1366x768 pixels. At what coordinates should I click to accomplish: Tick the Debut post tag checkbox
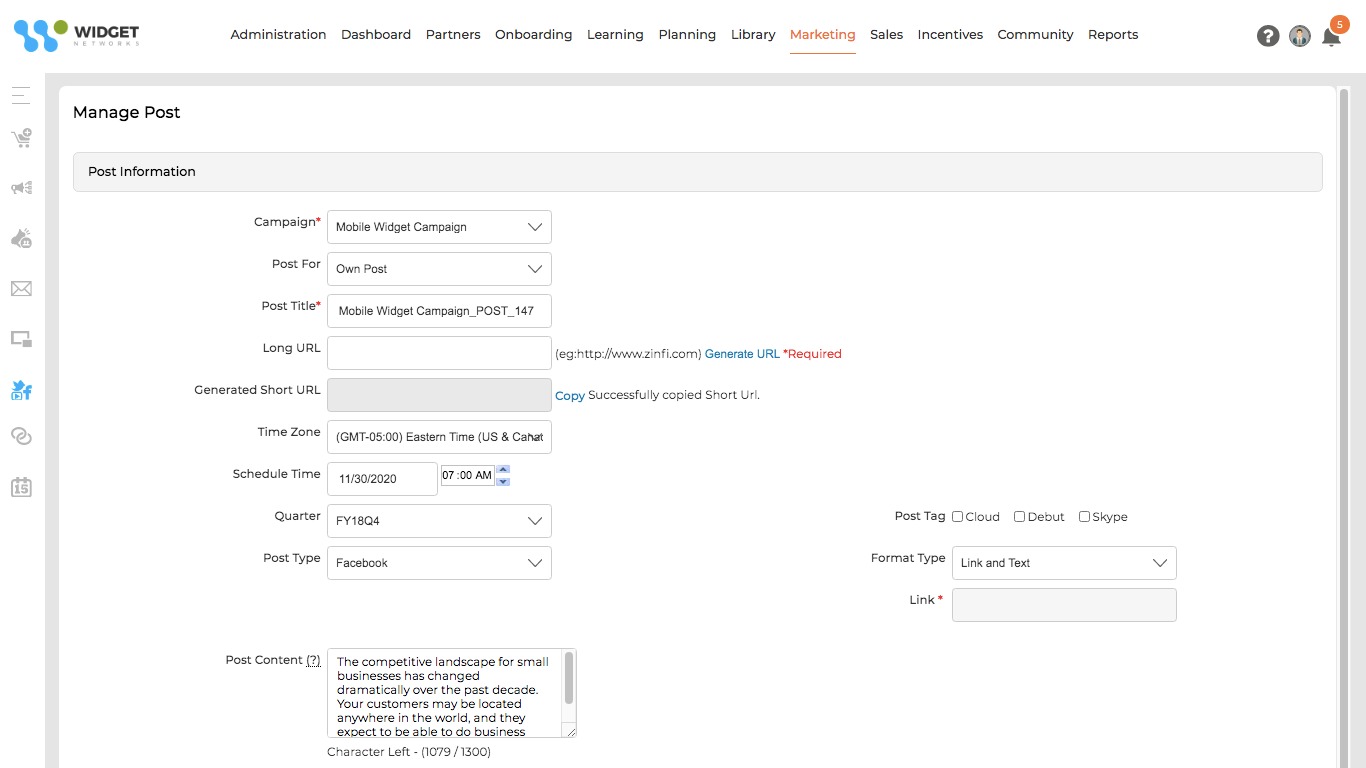[1019, 517]
